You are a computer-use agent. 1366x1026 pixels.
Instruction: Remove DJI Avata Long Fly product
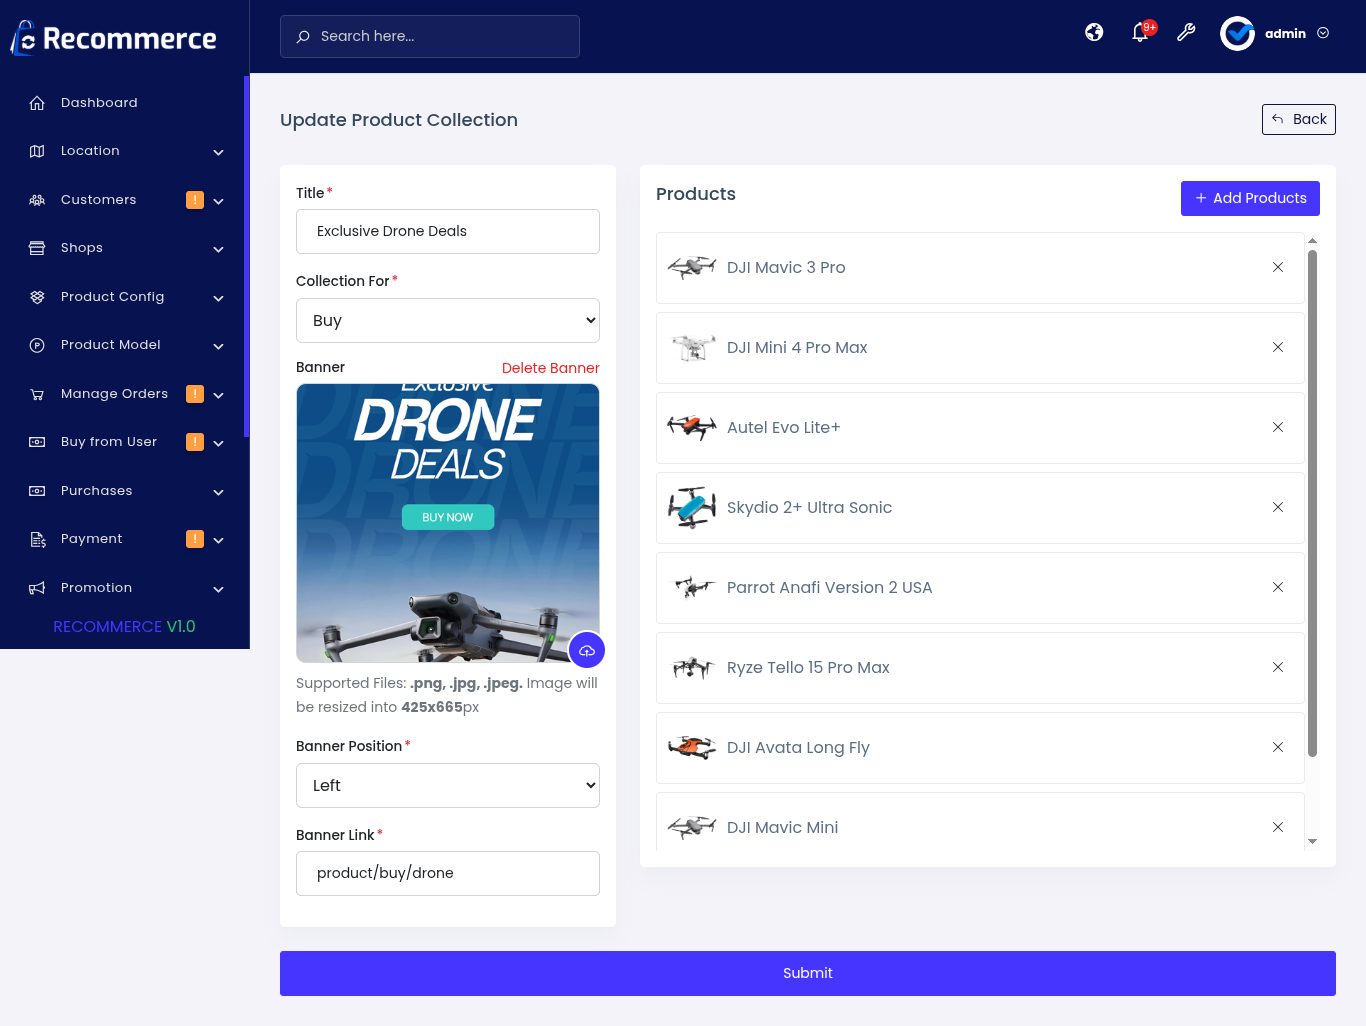1278,747
